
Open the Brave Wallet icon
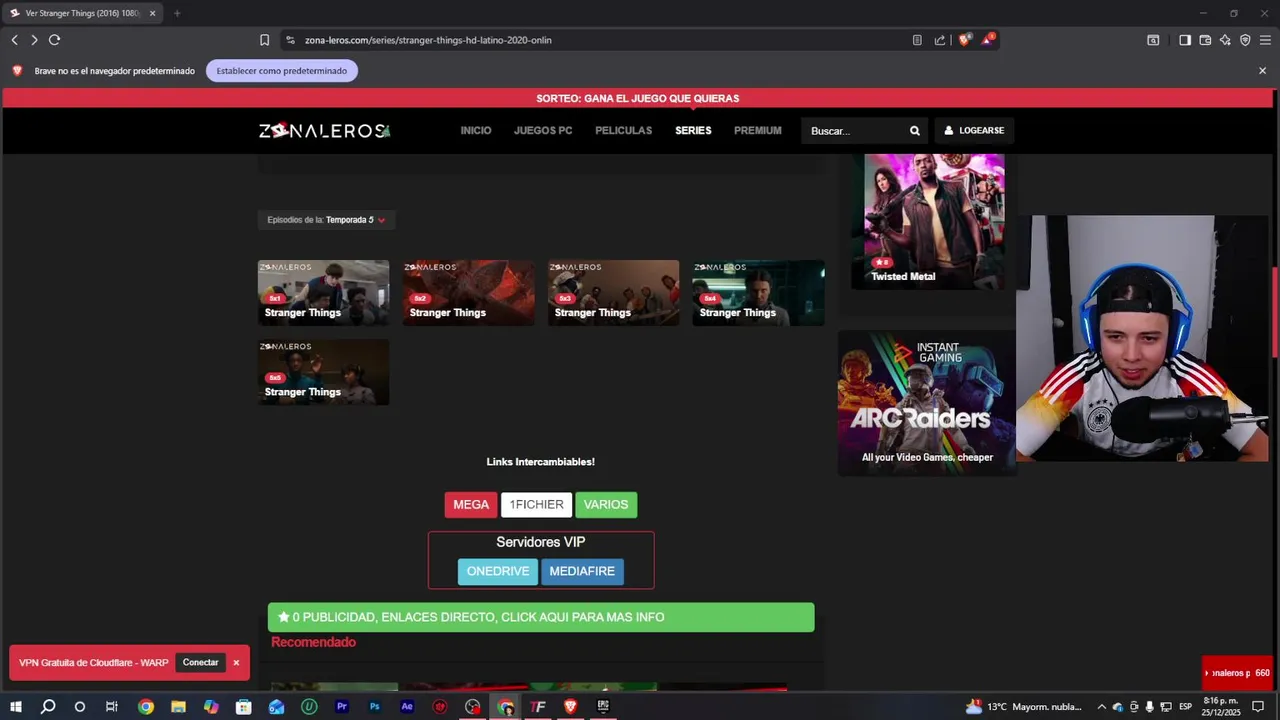click(1205, 40)
